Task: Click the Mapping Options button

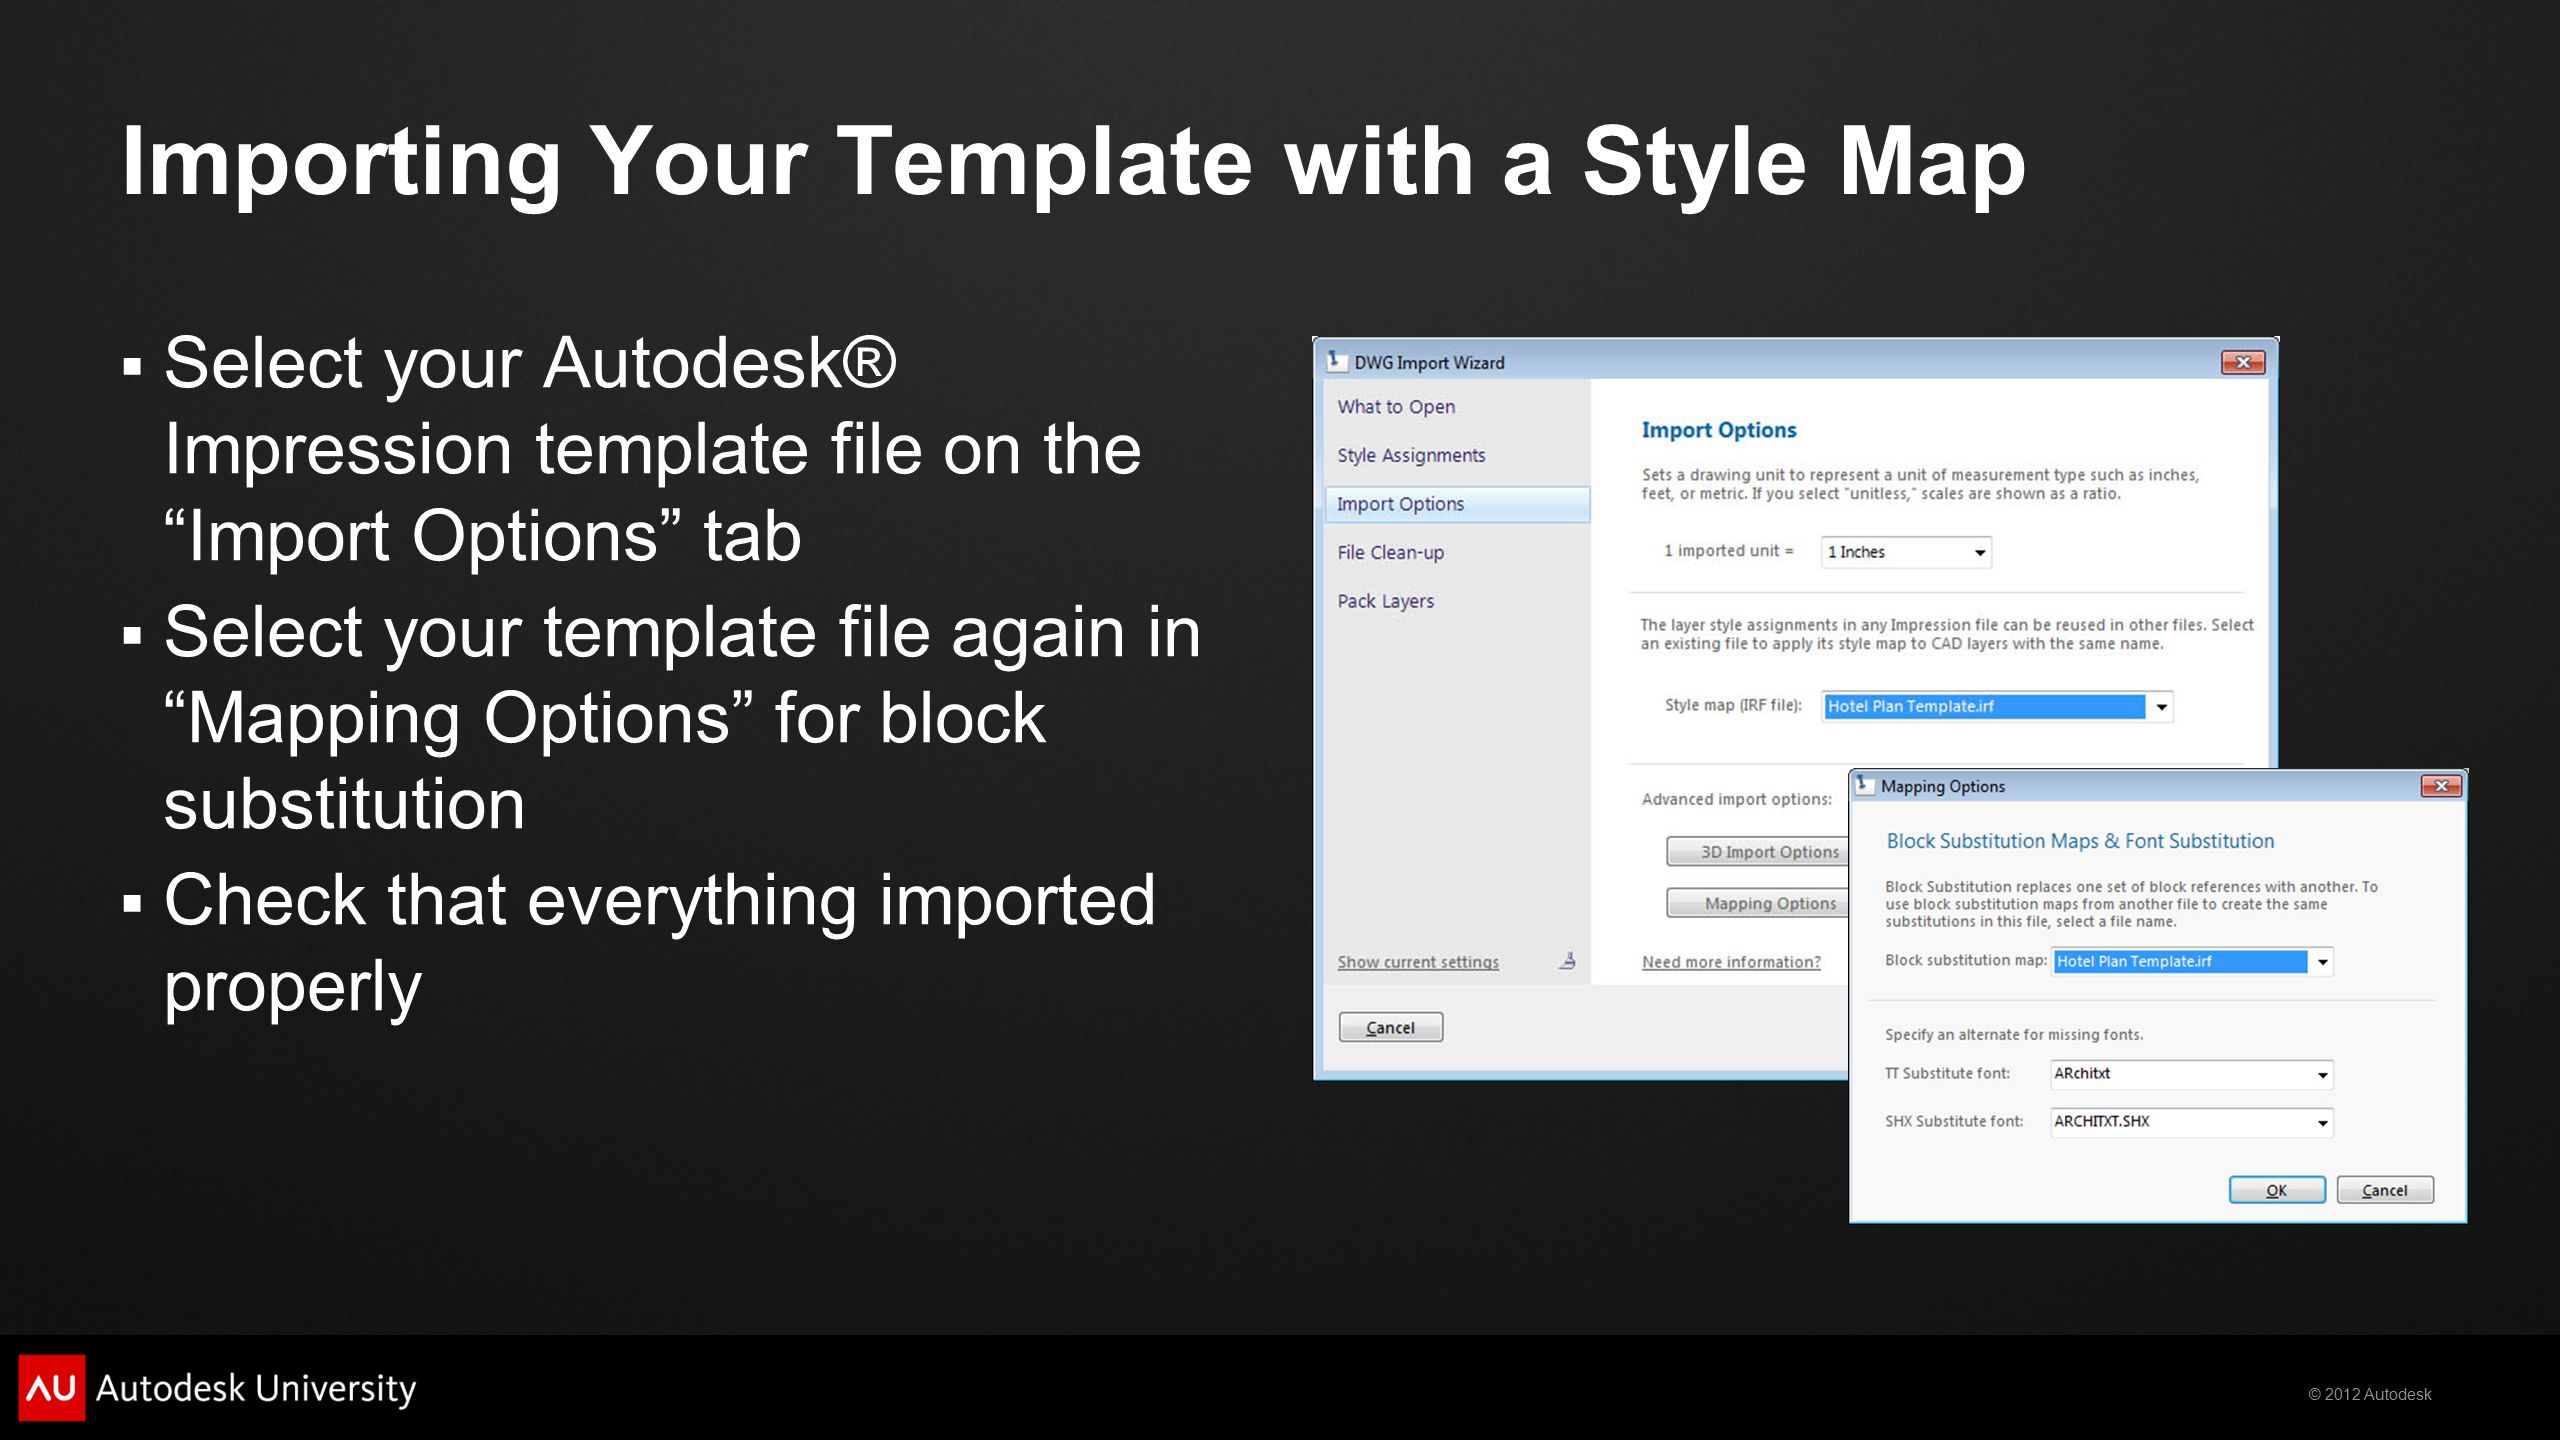Action: click(x=1757, y=903)
